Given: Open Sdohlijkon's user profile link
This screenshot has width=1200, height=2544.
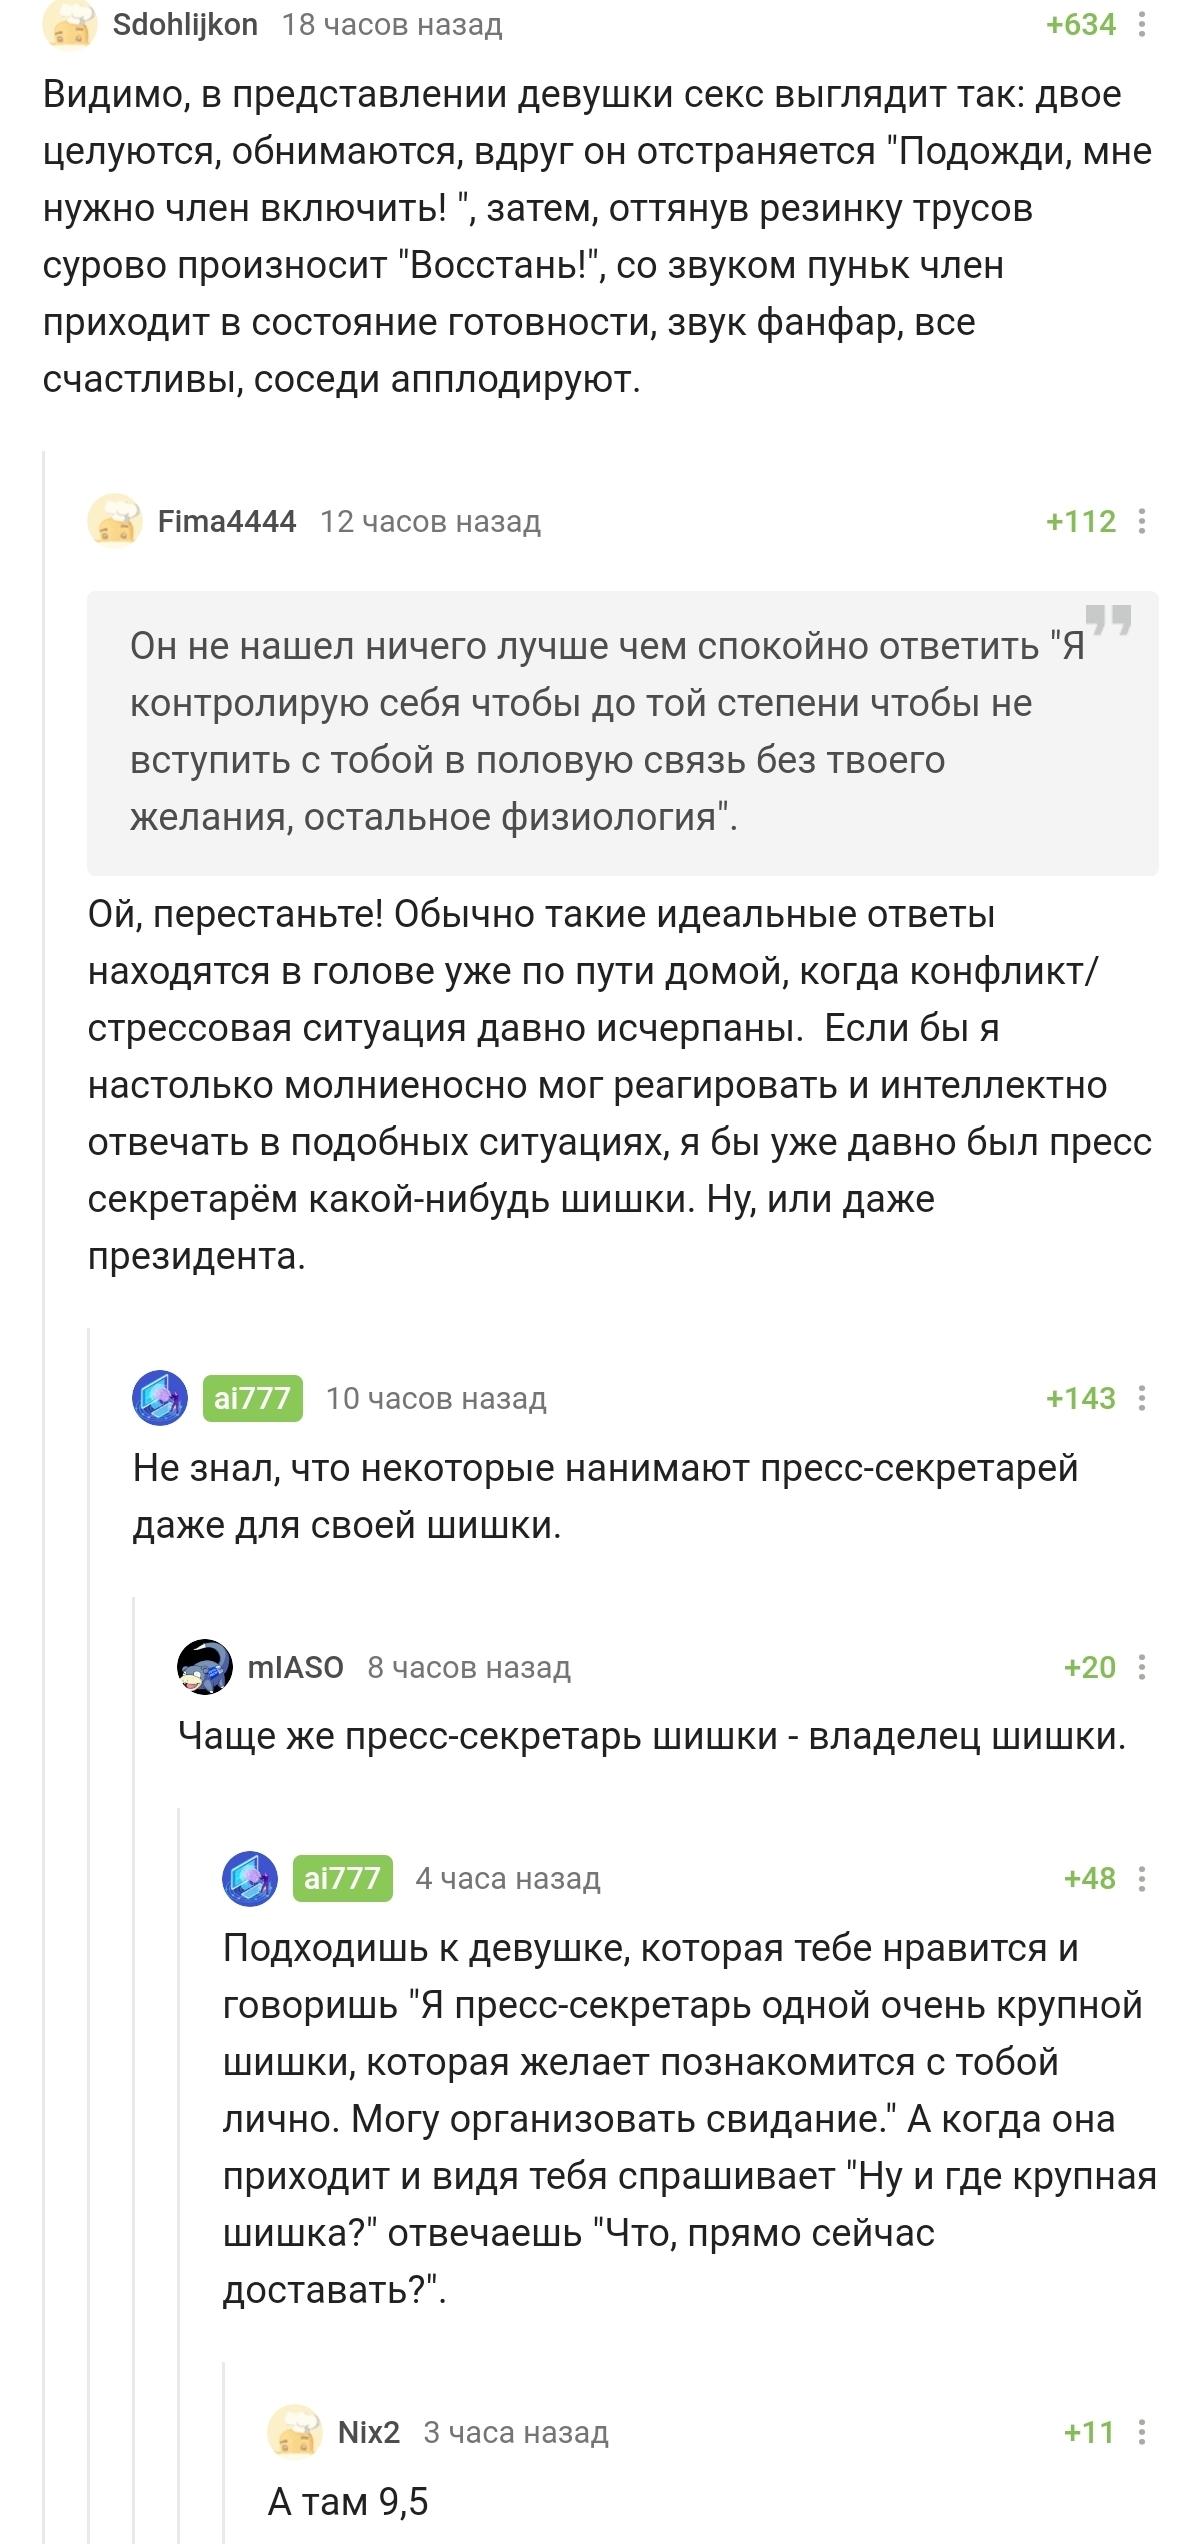Looking at the screenshot, I should click(185, 25).
